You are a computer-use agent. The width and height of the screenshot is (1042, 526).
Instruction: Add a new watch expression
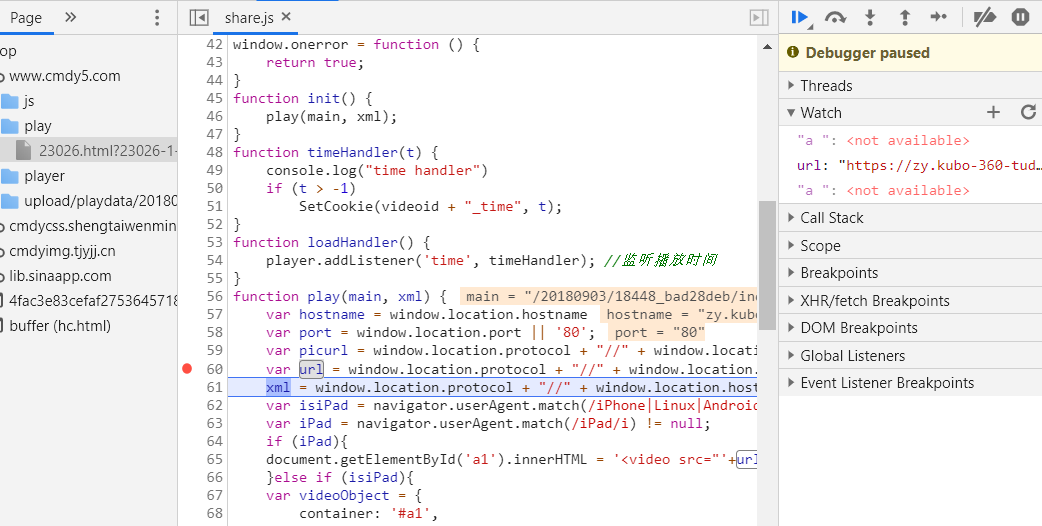[x=993, y=113]
